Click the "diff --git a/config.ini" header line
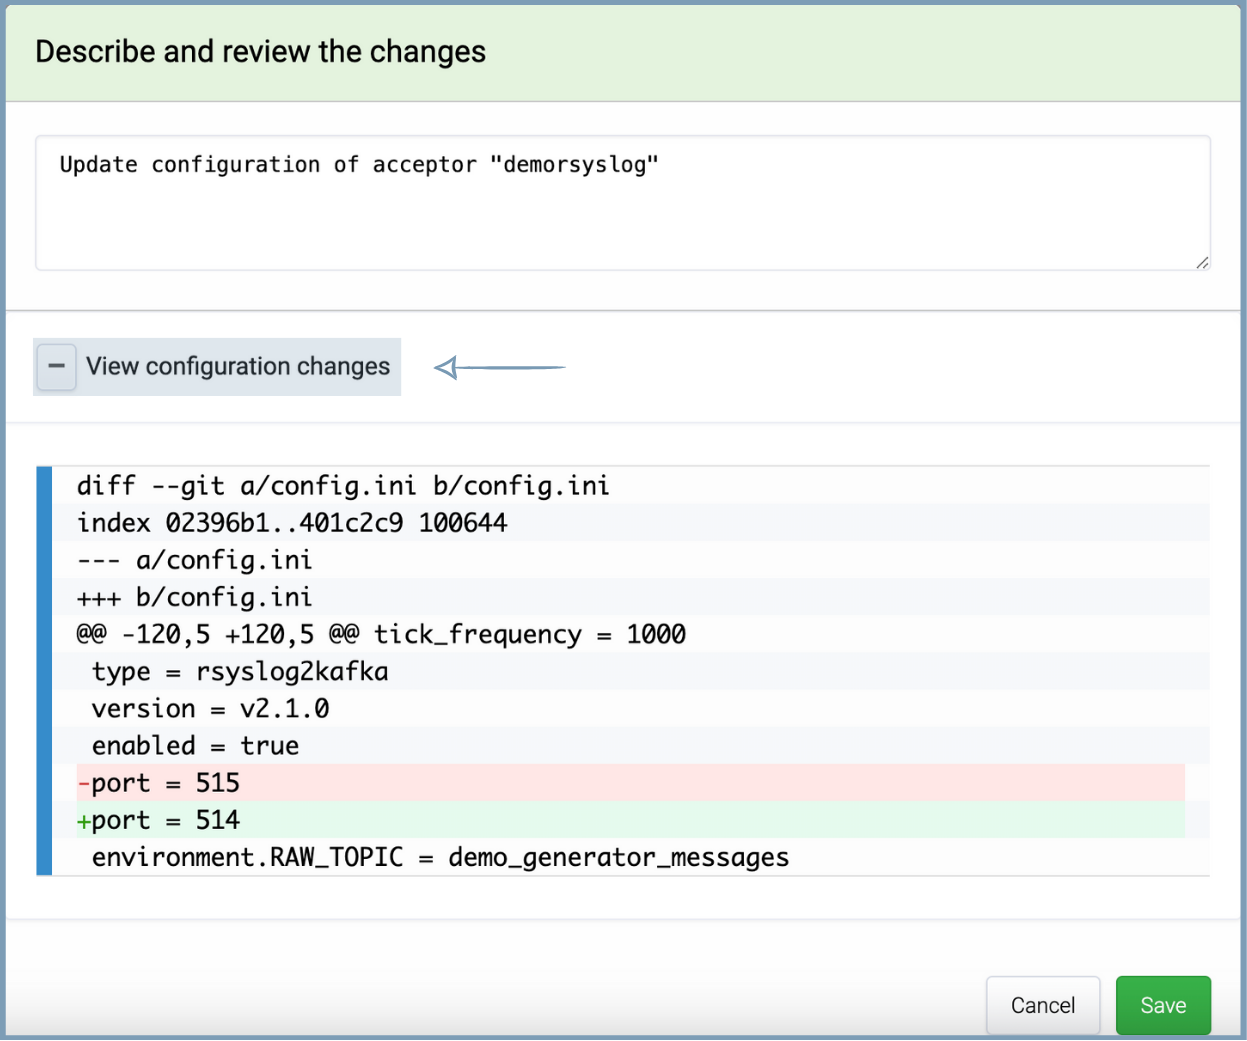 coord(342,486)
